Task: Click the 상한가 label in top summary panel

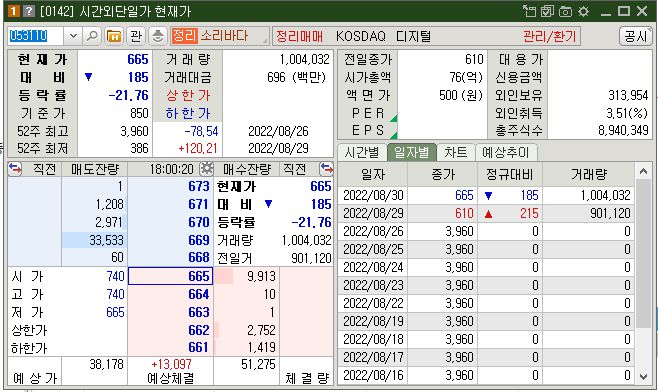Action: 188,96
